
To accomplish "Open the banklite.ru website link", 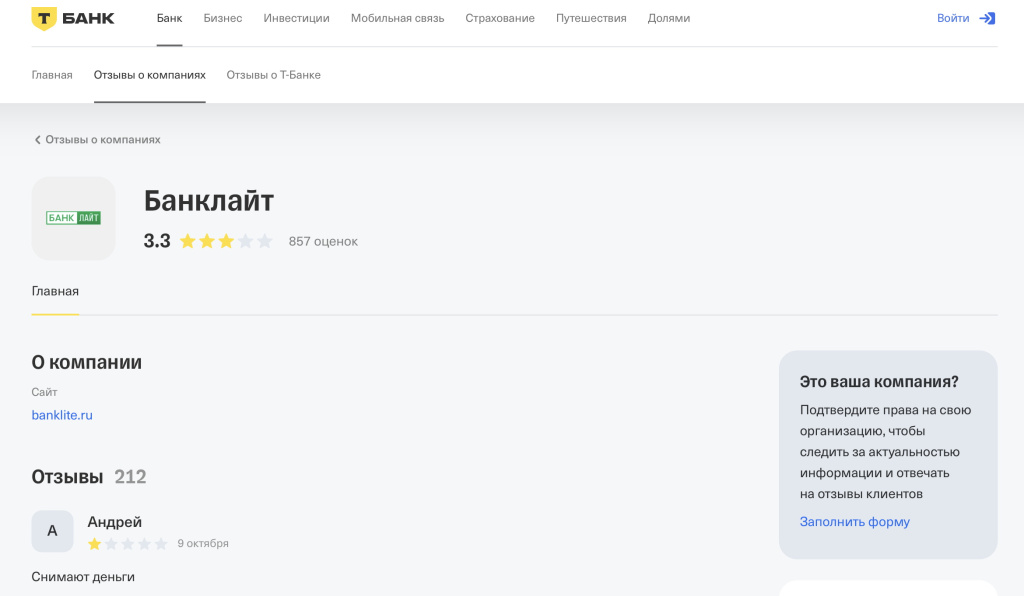I will pos(62,415).
